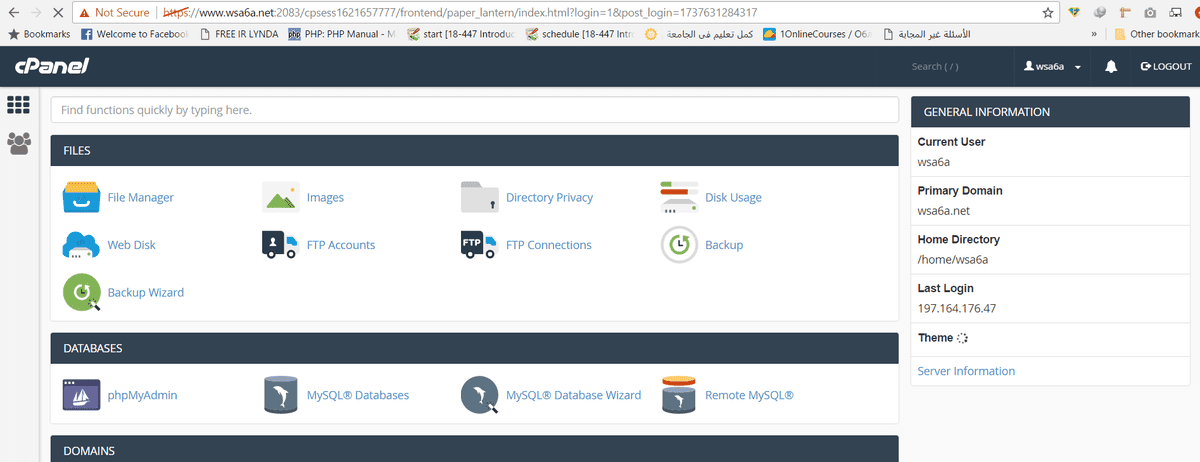Select the primary domain wsa6a.net text
The image size is (1200, 462).
click(x=944, y=211)
